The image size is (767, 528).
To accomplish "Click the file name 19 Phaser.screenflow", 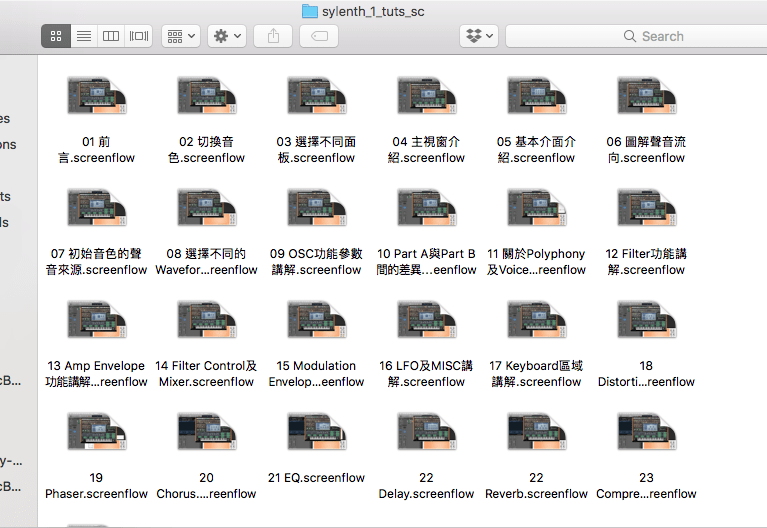I will [x=96, y=485].
